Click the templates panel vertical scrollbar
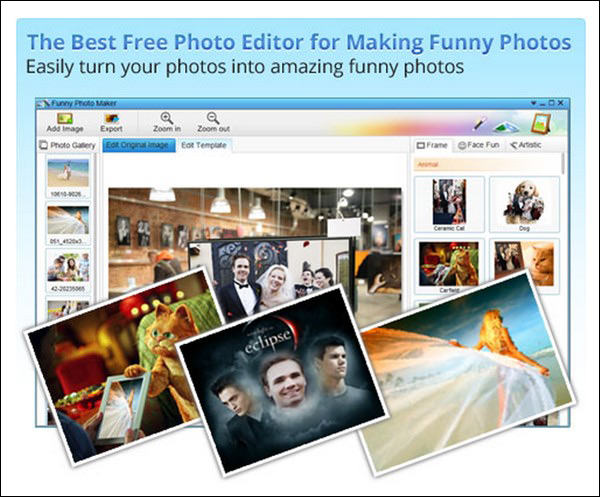 (563, 164)
